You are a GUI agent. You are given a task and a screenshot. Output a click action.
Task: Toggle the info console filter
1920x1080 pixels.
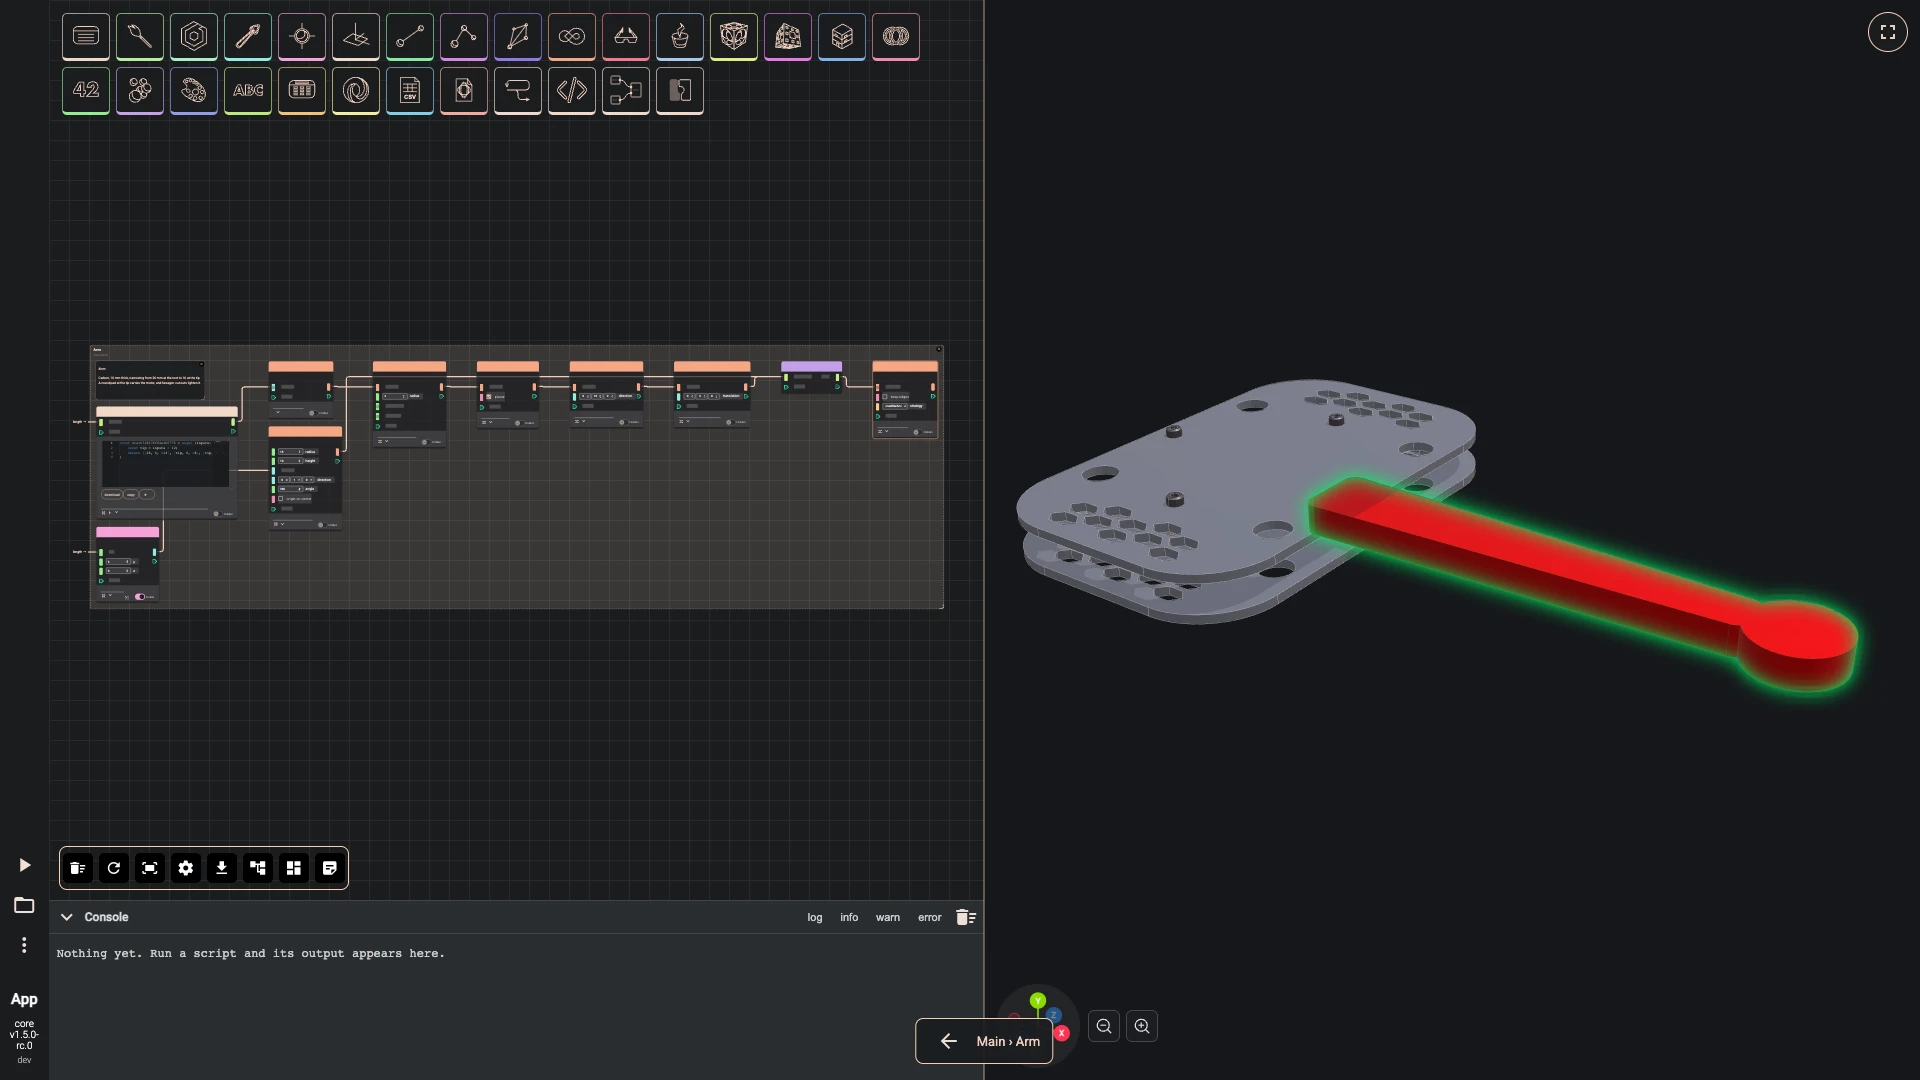coord(849,917)
